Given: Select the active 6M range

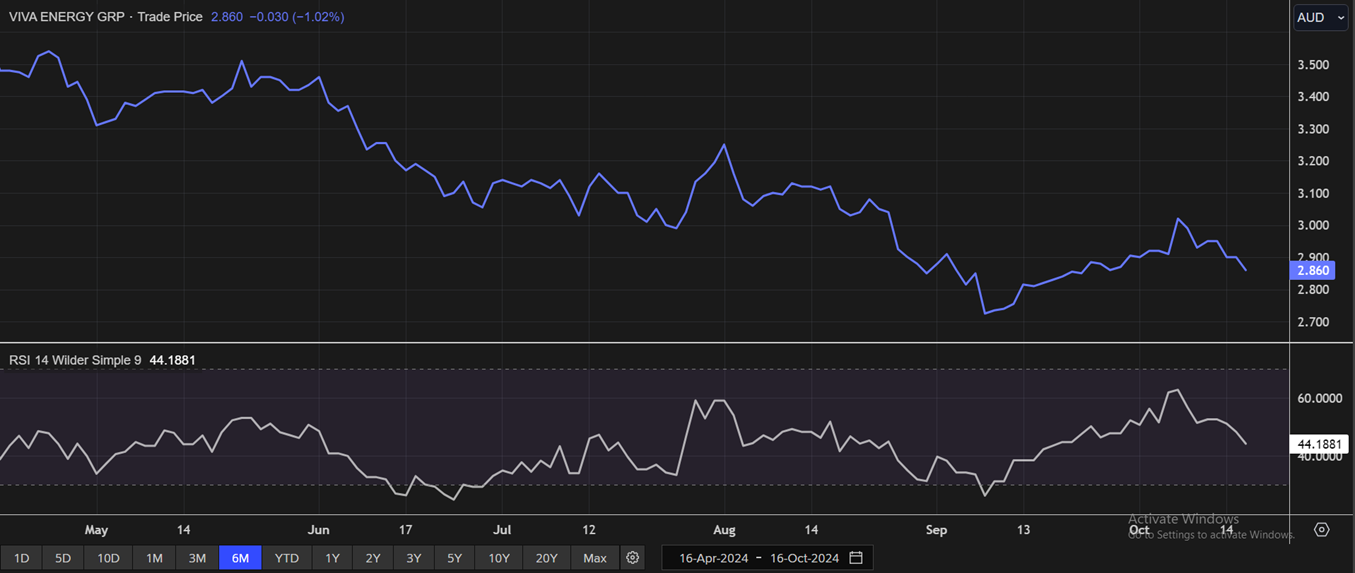Looking at the screenshot, I should pyautogui.click(x=240, y=558).
